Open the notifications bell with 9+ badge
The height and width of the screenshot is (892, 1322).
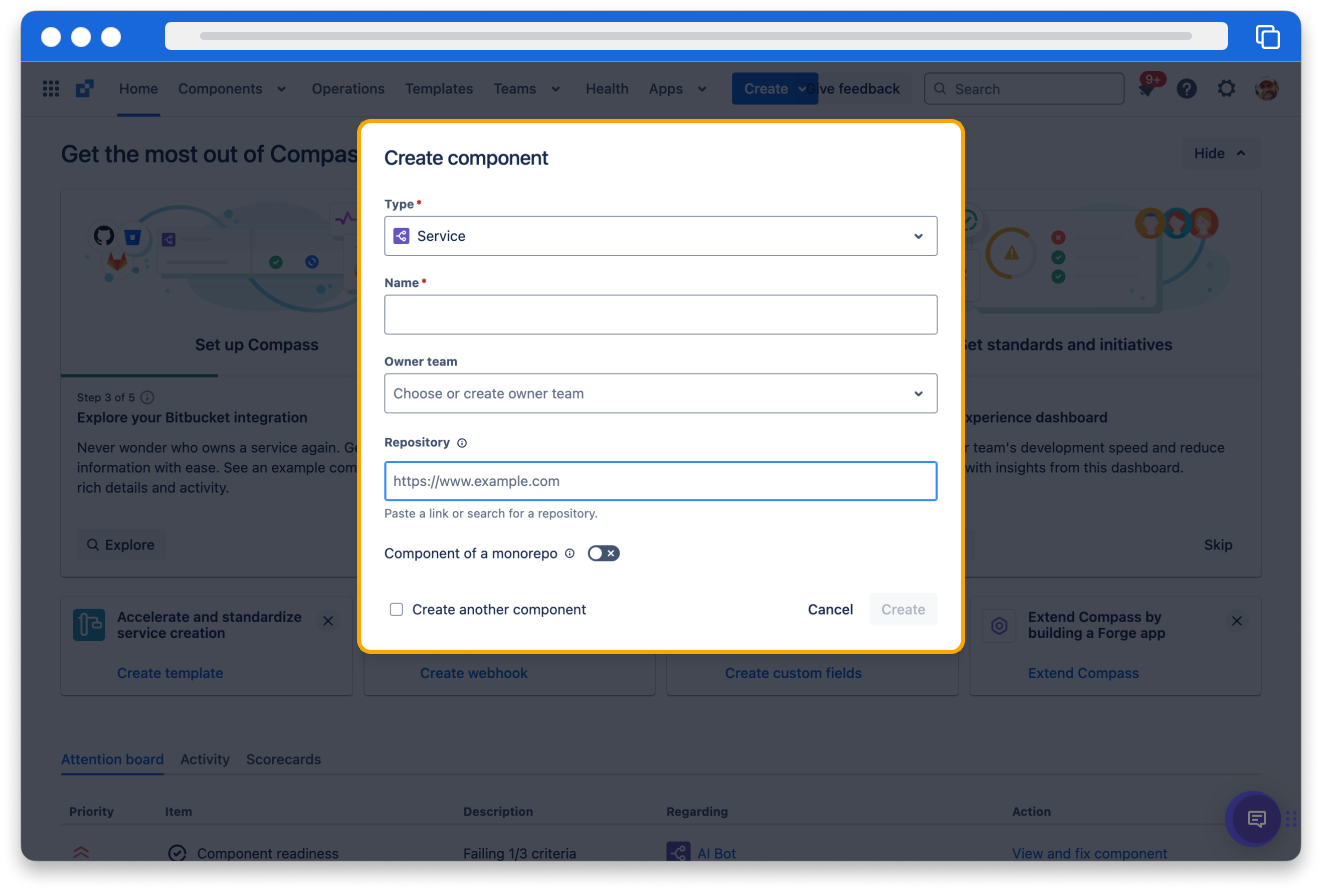(1147, 89)
